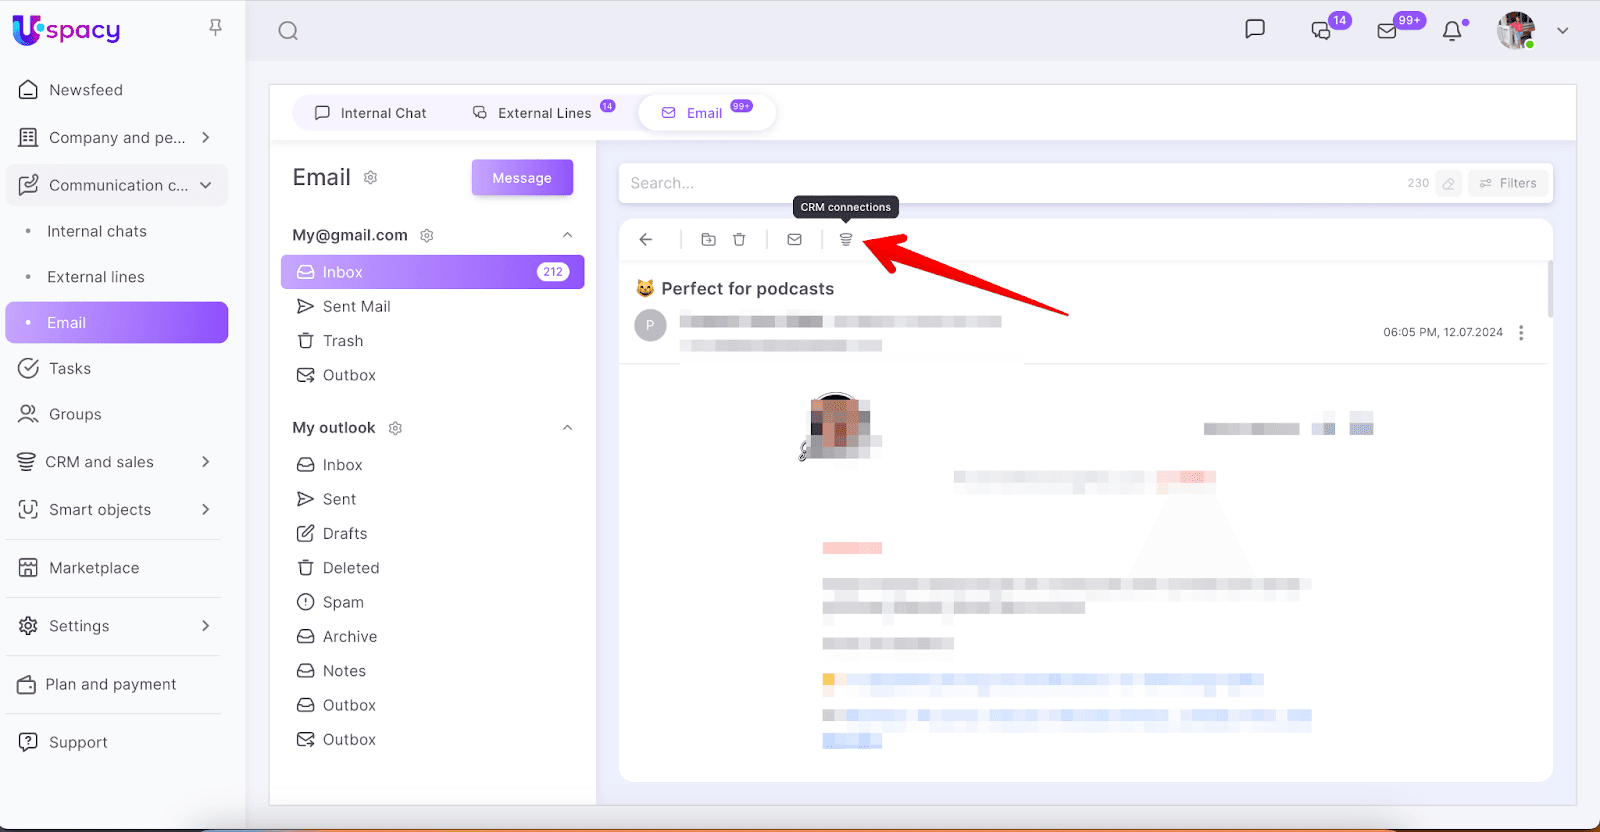
Task: Click the mark as unread envelope icon
Action: point(794,240)
